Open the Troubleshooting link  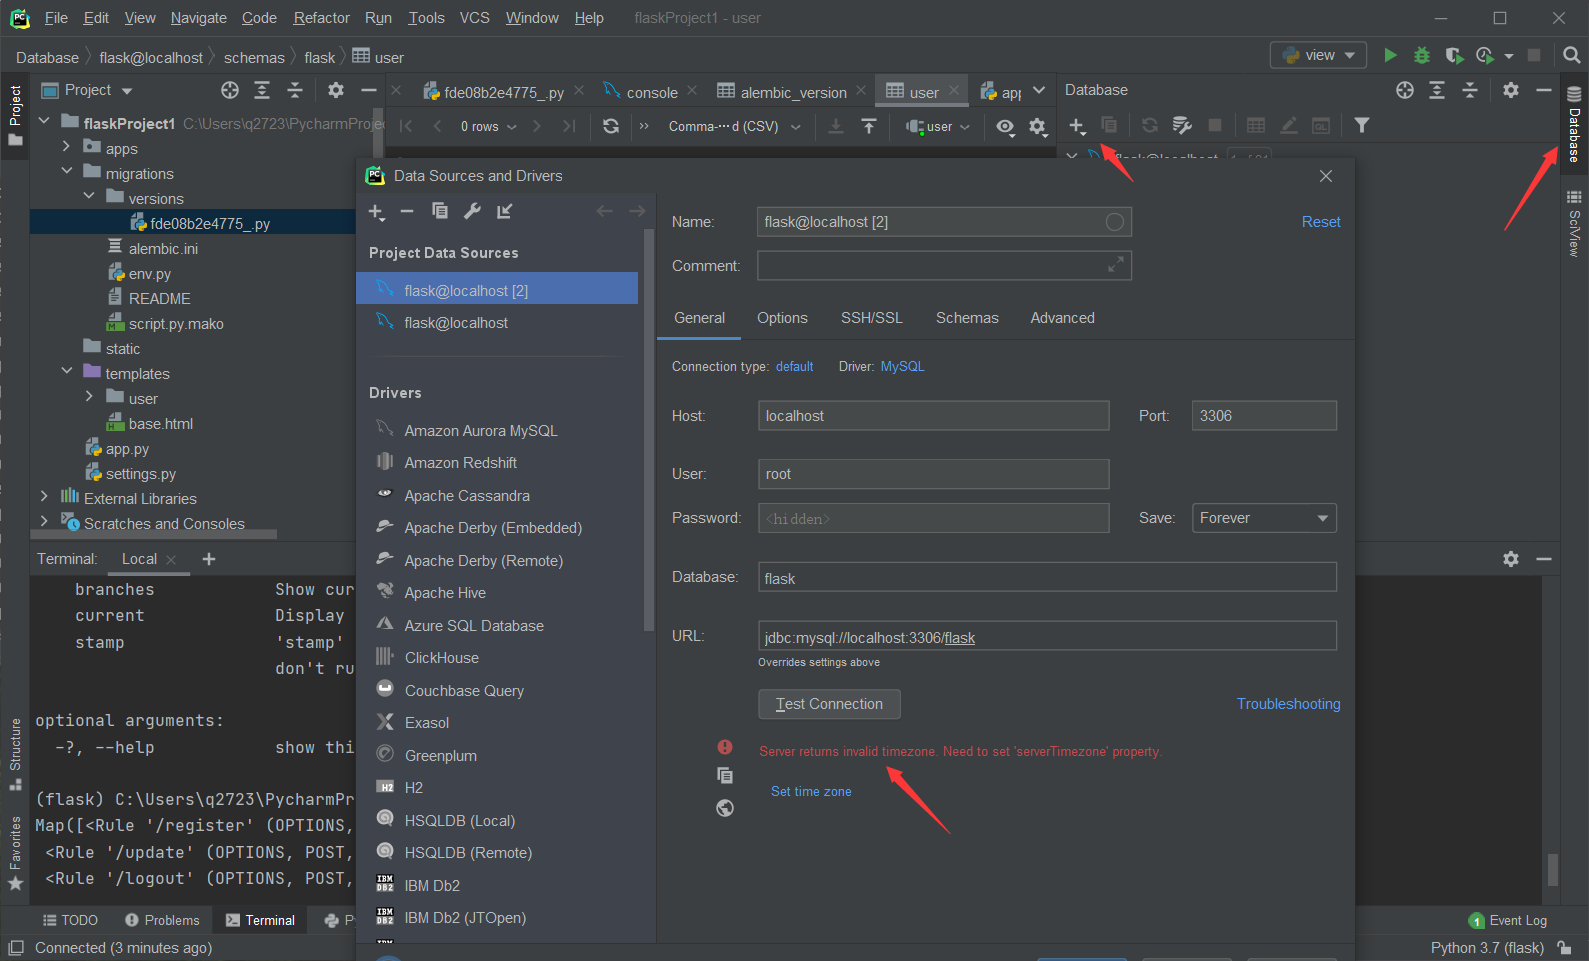pos(1288,704)
